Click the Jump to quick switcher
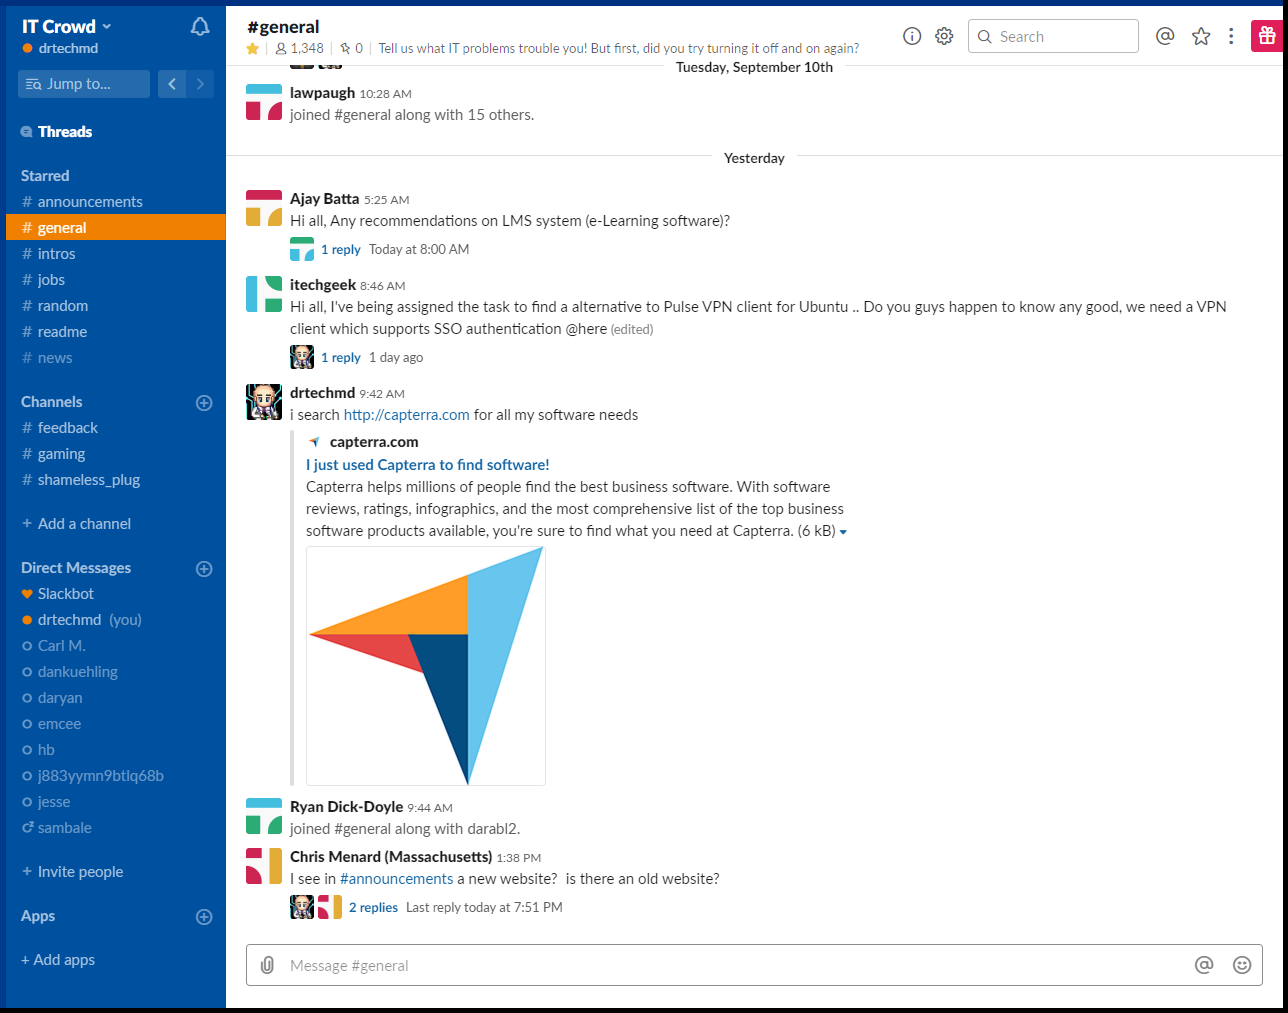This screenshot has width=1288, height=1013. (x=84, y=84)
